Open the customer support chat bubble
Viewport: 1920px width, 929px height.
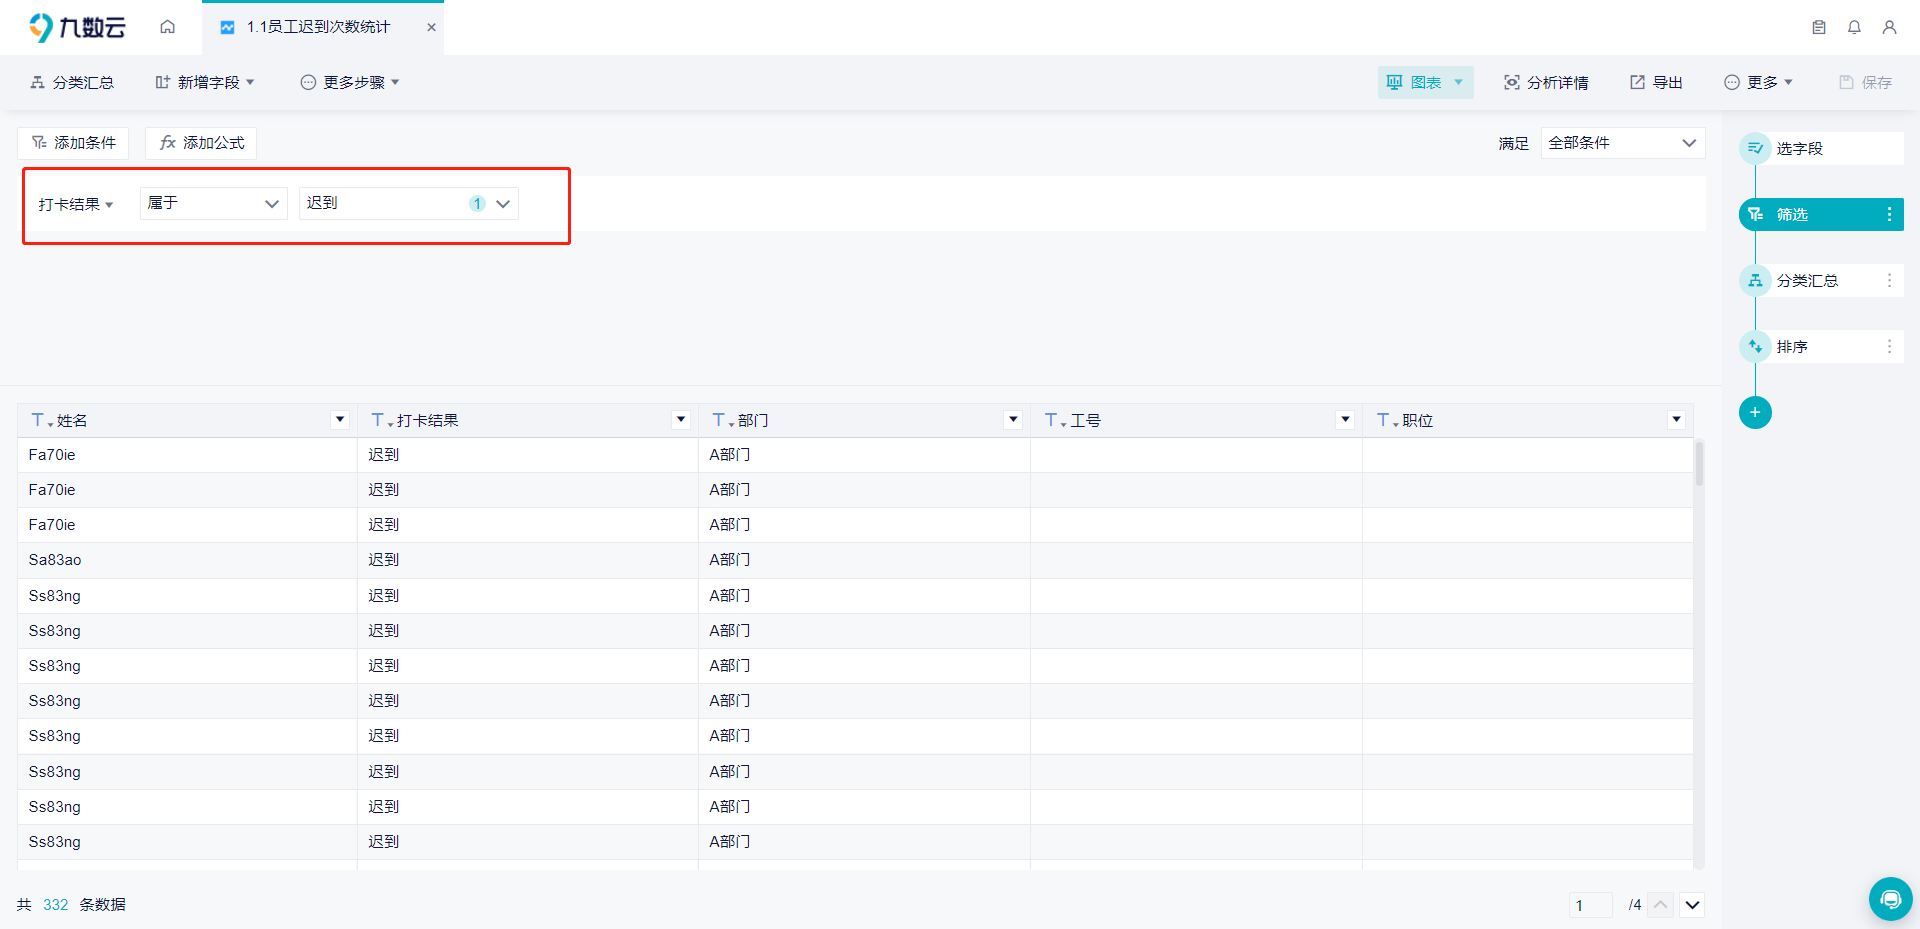(1890, 899)
